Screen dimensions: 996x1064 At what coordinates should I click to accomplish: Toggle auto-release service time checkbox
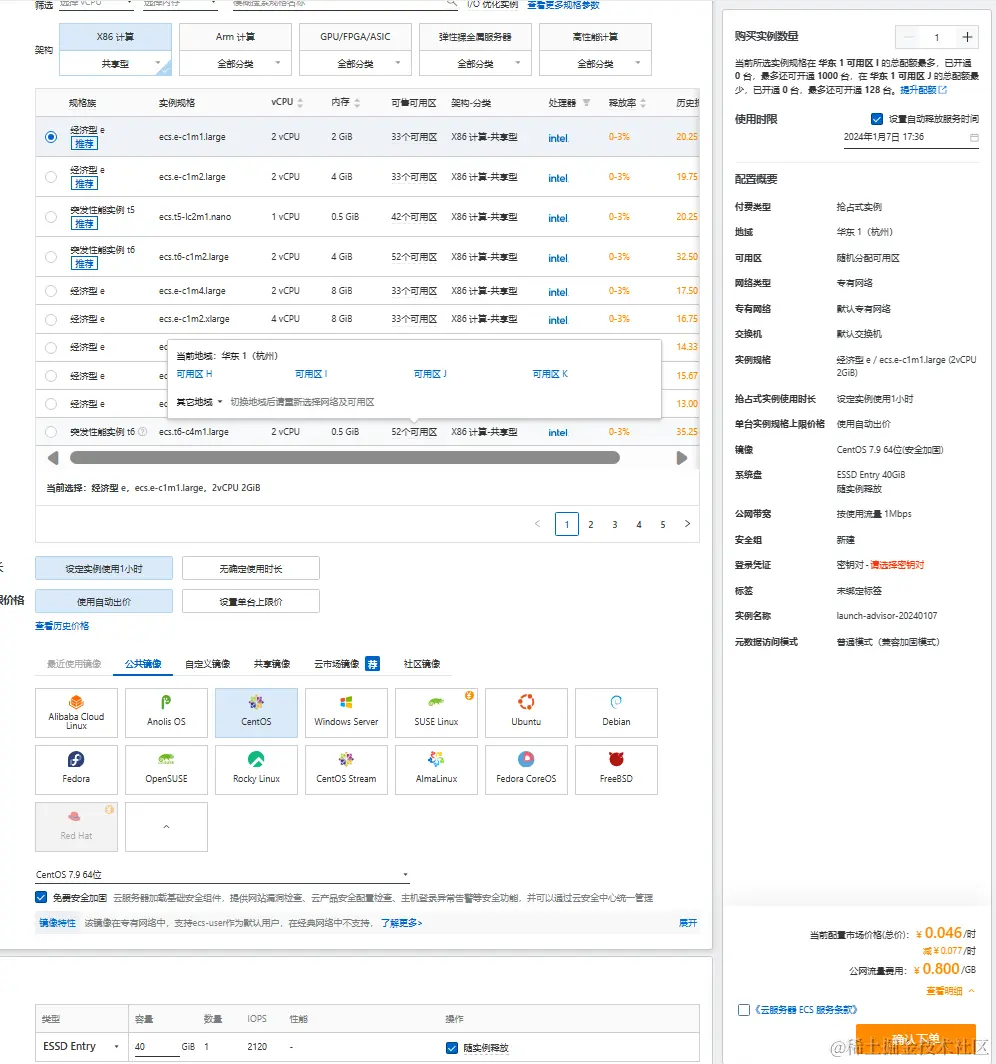point(877,119)
